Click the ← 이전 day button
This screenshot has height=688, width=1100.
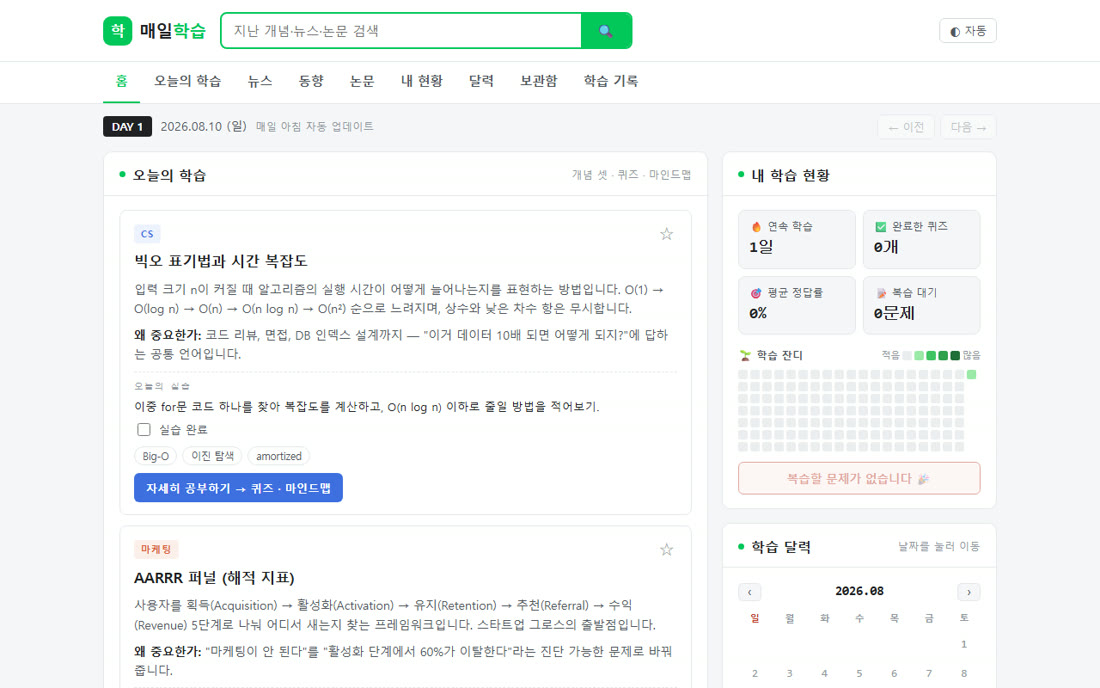tap(906, 127)
